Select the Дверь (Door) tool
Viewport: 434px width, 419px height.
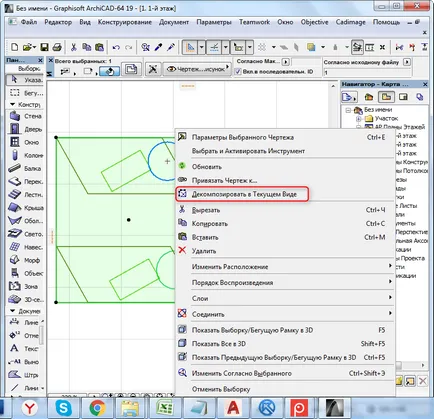click(x=25, y=129)
